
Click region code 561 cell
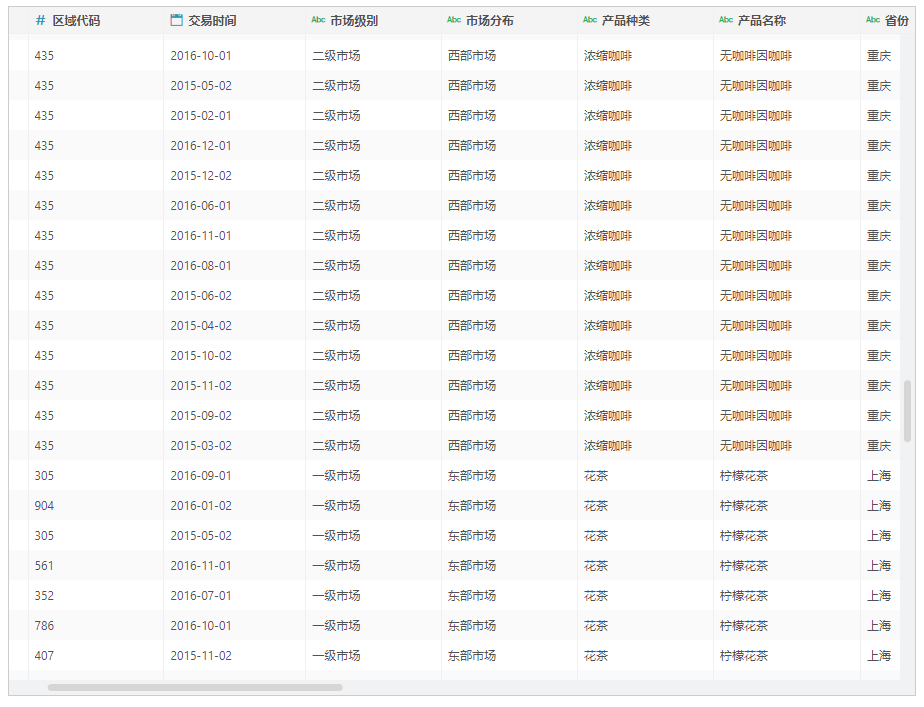tap(44, 566)
